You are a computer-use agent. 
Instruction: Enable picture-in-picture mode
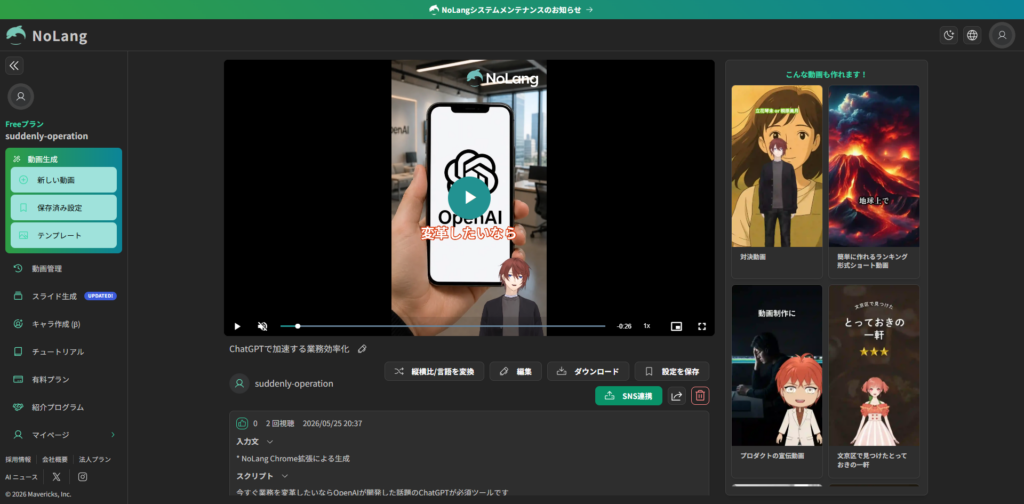[x=677, y=326]
